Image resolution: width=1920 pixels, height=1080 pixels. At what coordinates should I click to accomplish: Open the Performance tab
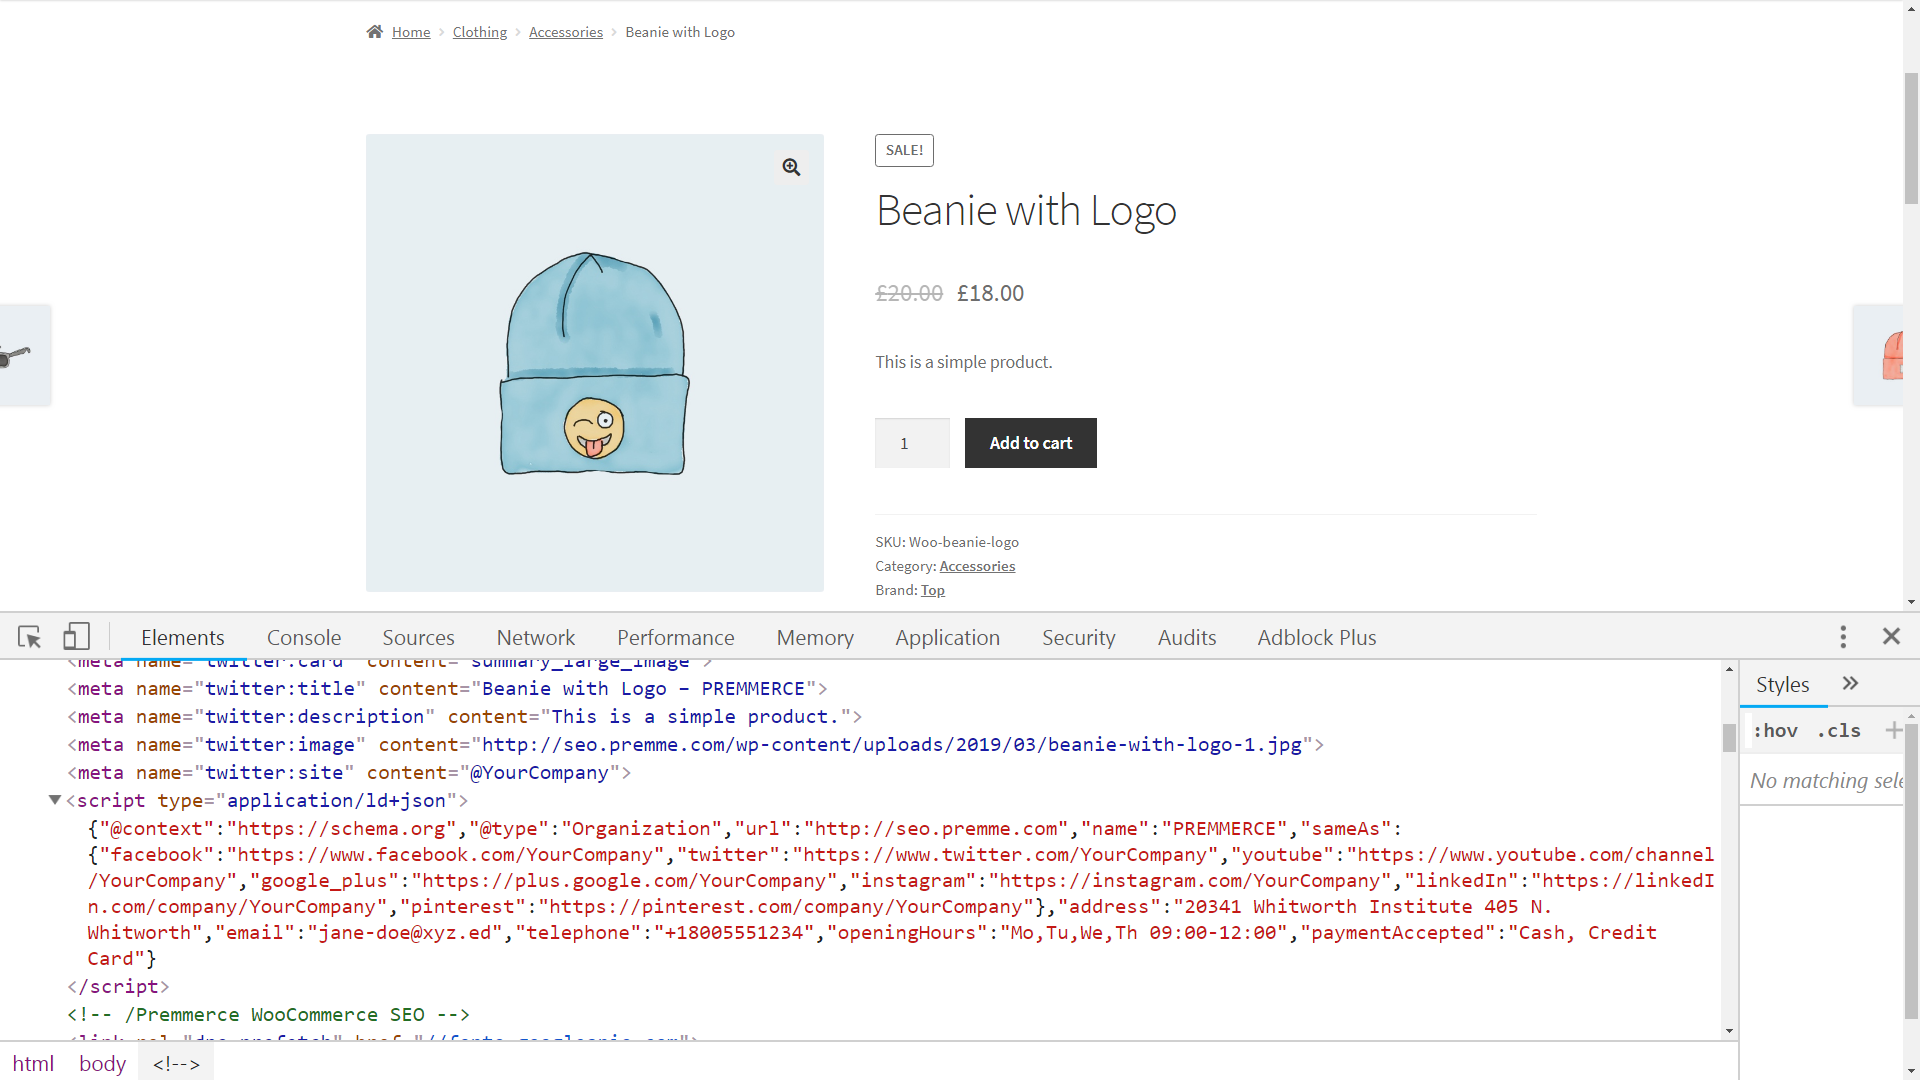676,637
